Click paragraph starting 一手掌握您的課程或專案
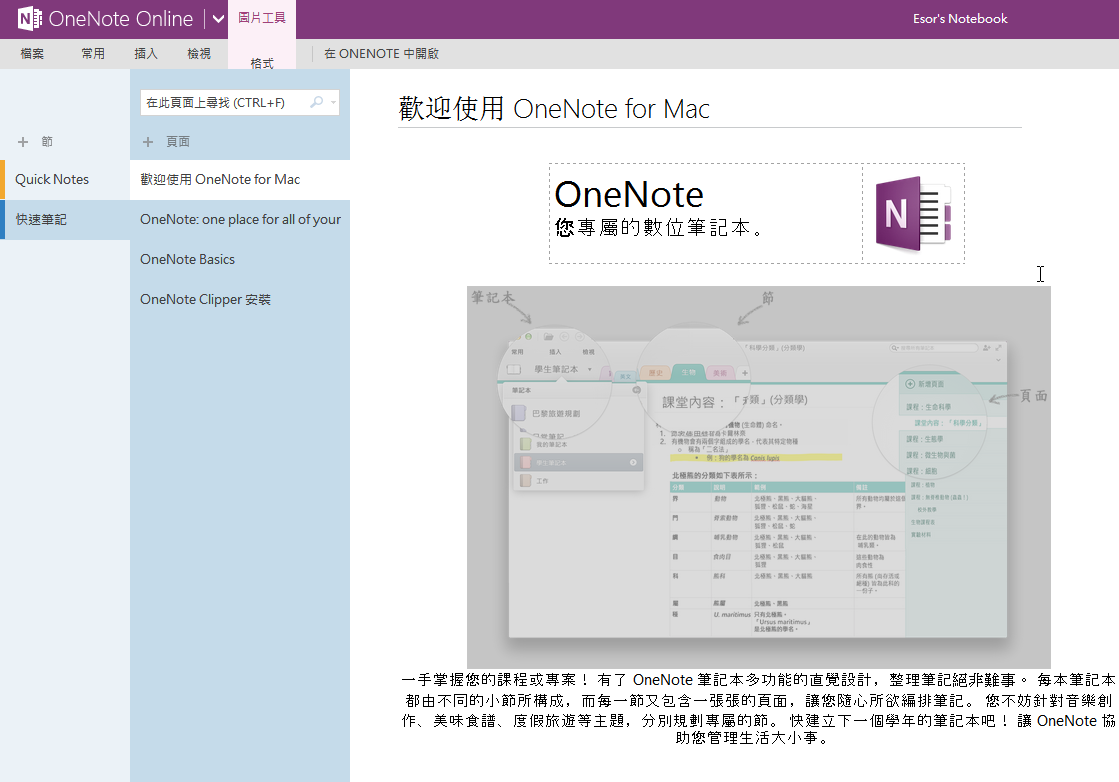Viewport: 1119px width, 782px height. coord(758,709)
